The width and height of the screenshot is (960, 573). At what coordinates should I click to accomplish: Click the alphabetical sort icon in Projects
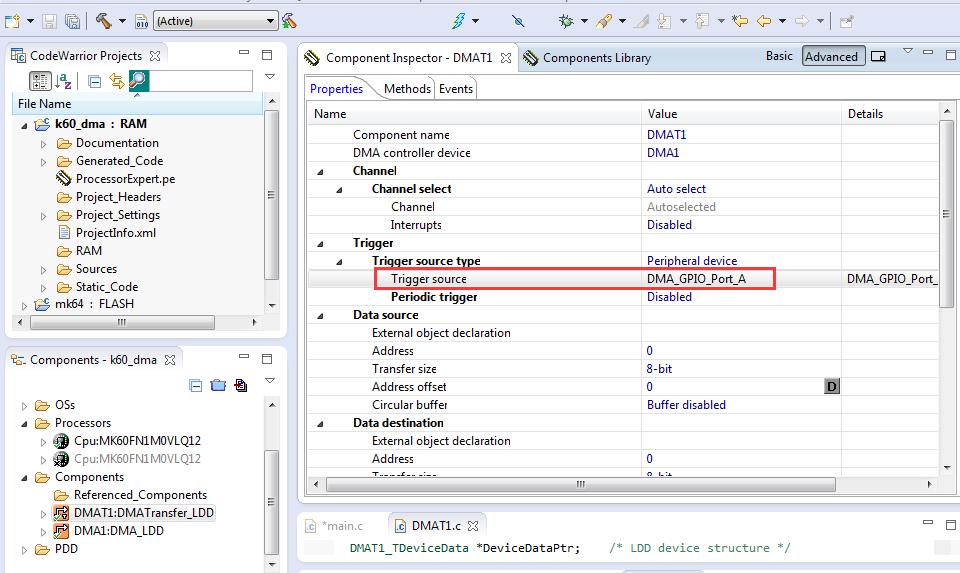[64, 81]
